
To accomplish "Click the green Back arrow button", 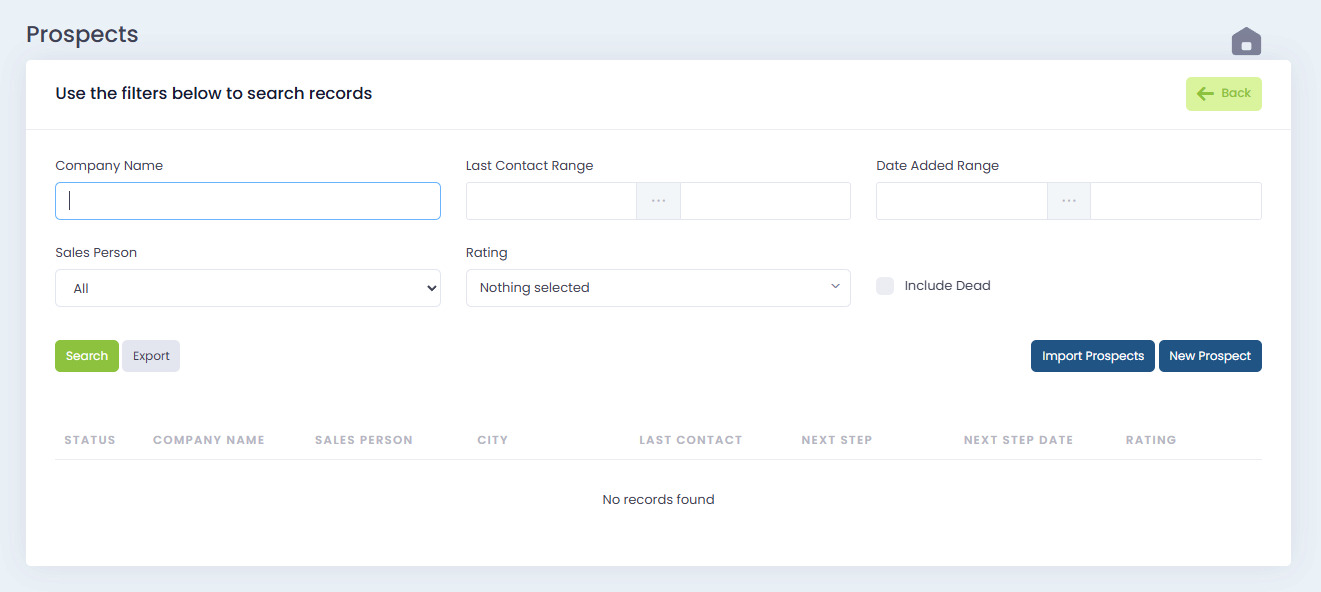I will (x=1223, y=94).
